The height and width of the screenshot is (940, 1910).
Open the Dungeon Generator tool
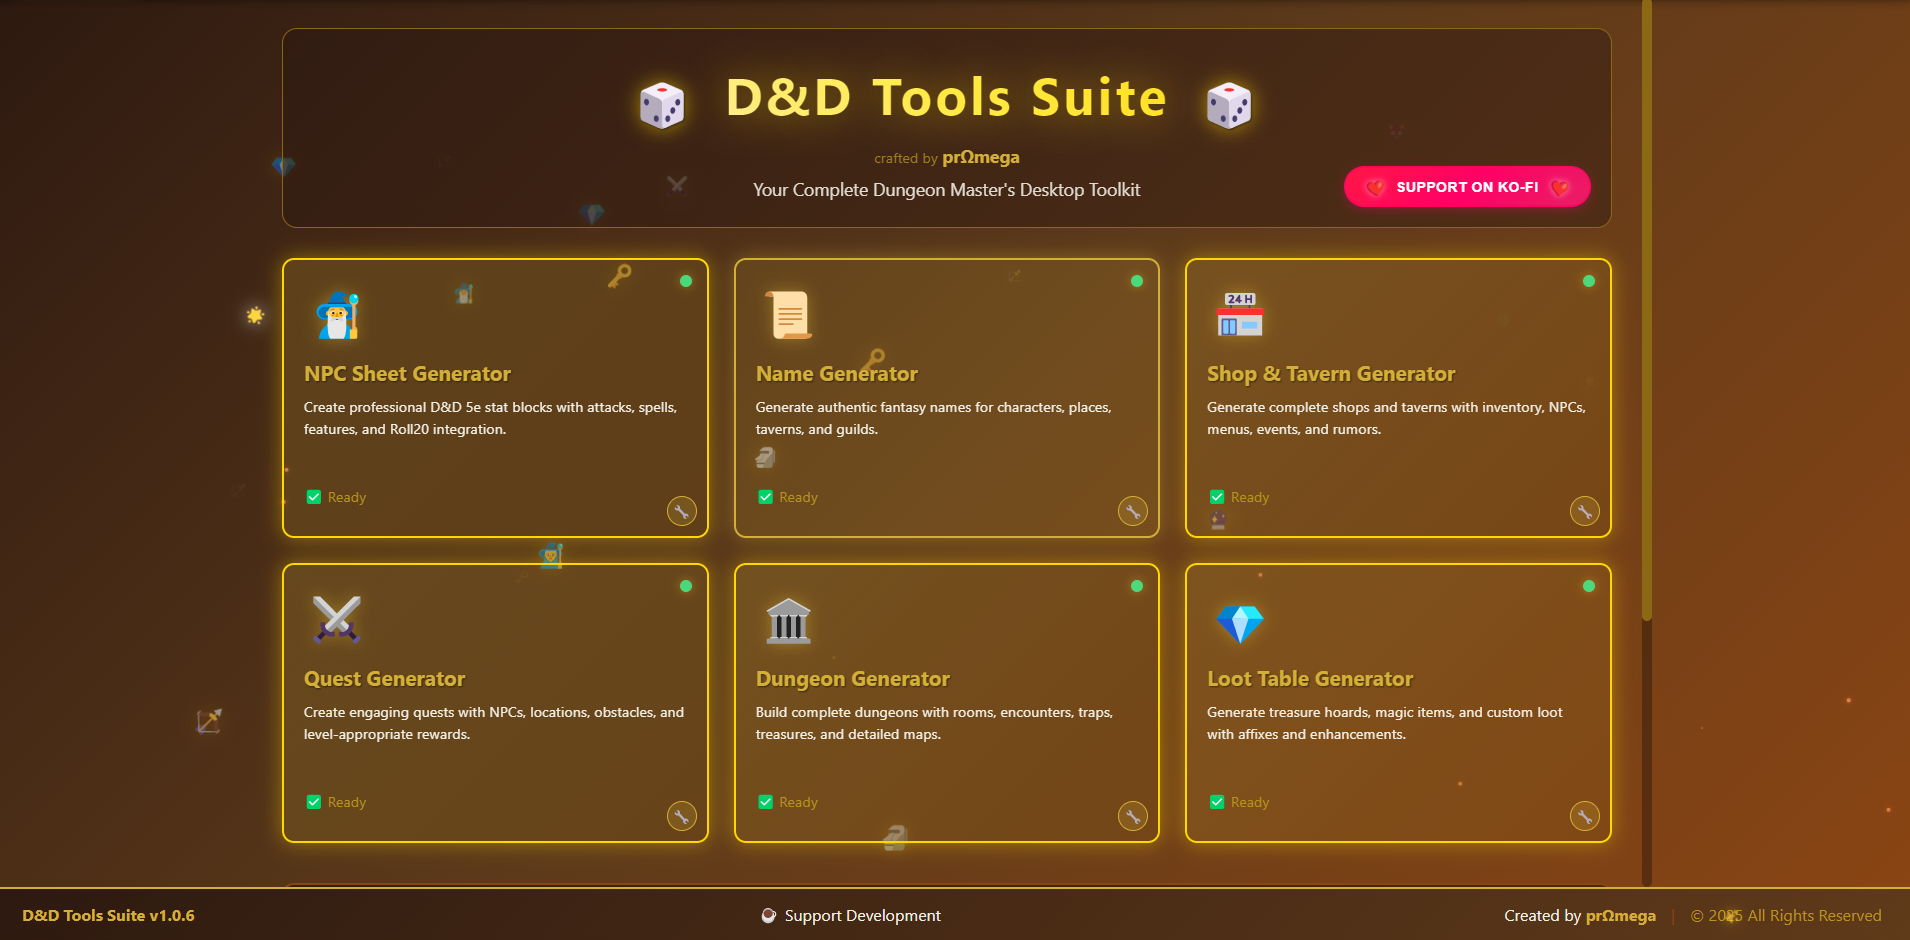point(947,703)
